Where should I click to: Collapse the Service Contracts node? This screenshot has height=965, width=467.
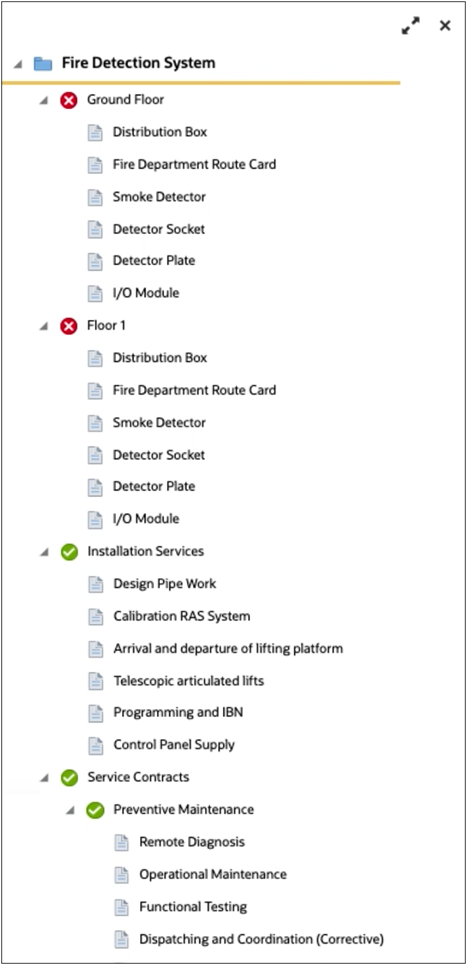pyautogui.click(x=43, y=778)
